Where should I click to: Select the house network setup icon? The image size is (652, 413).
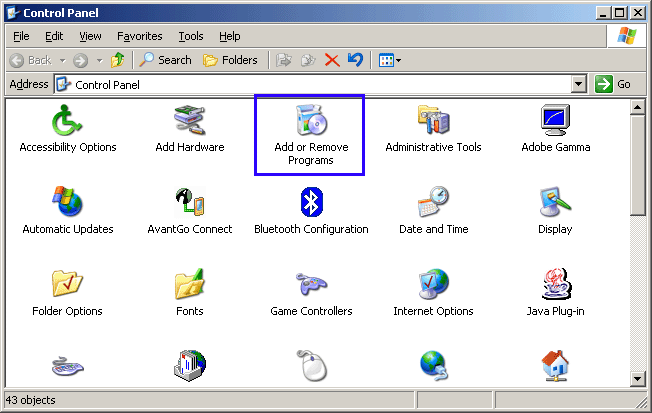(555, 366)
